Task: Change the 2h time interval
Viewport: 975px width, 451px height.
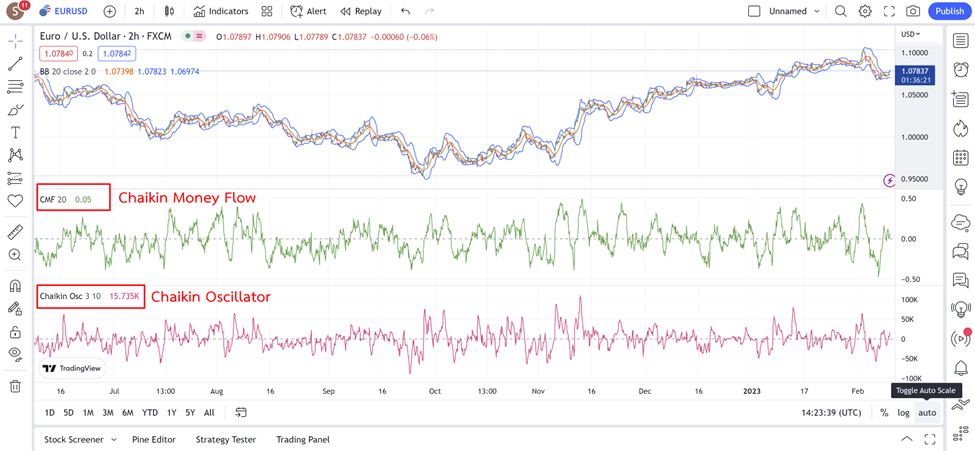Action: tap(139, 11)
